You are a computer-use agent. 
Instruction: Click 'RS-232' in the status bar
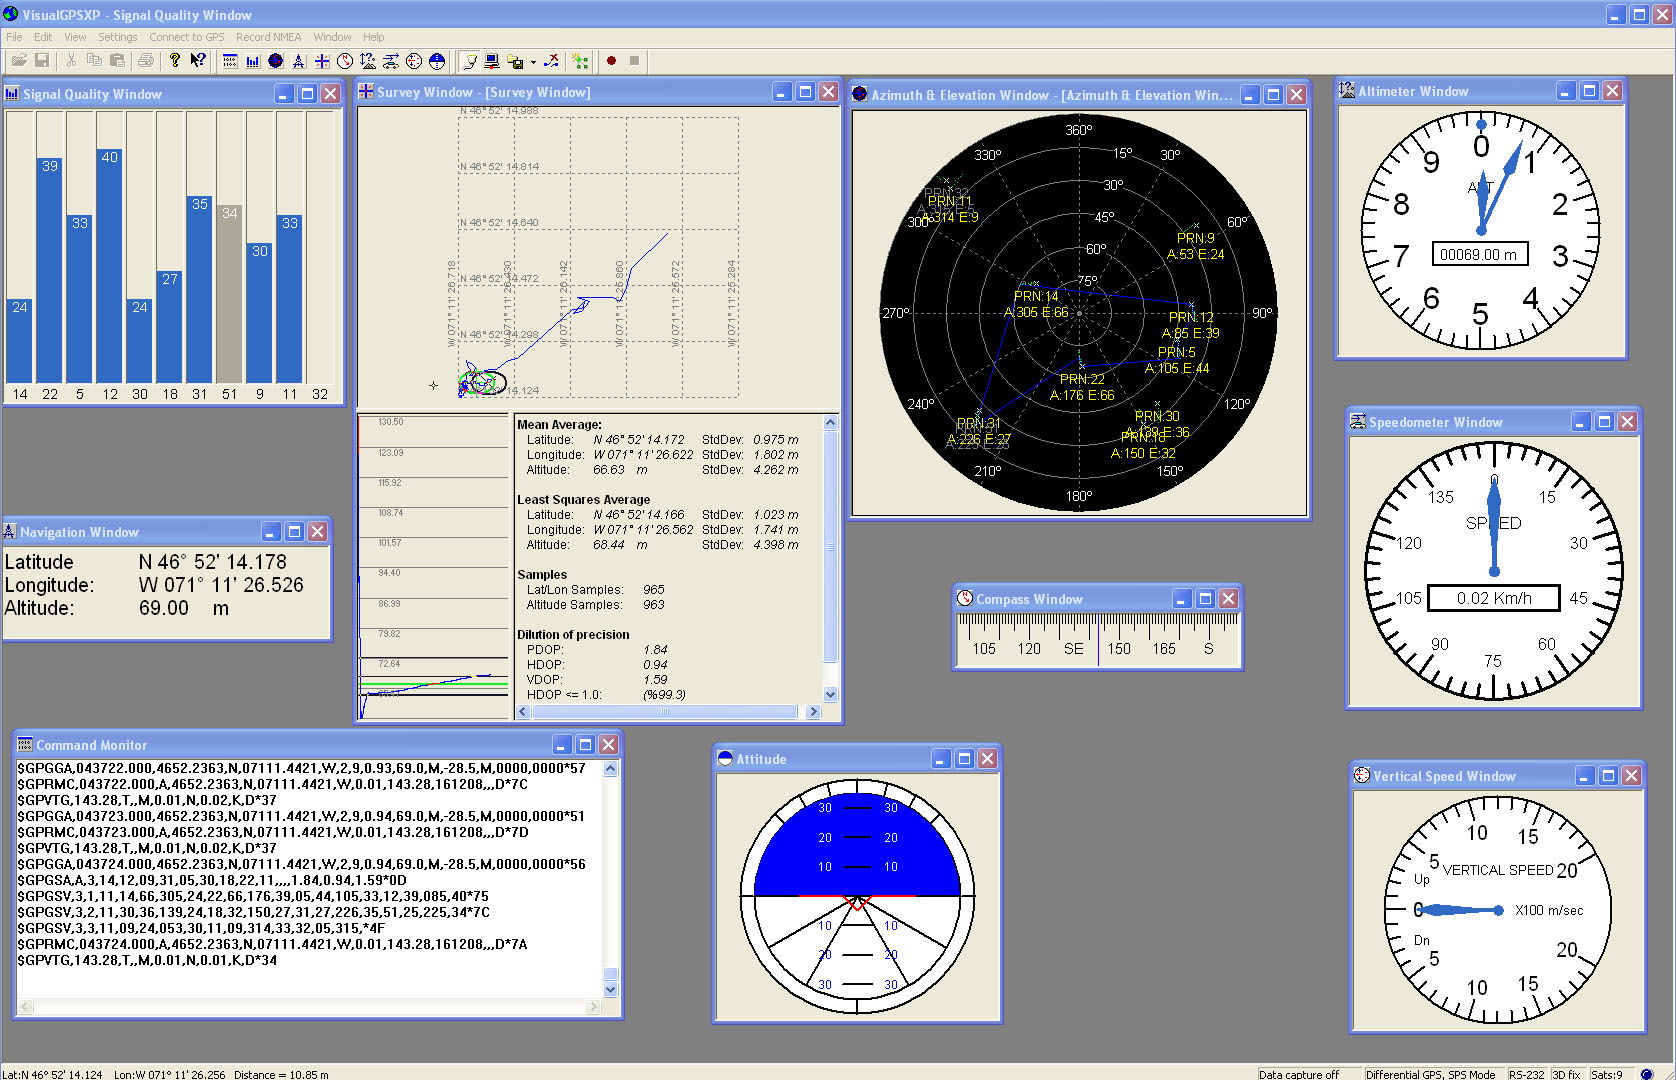tap(1527, 1074)
